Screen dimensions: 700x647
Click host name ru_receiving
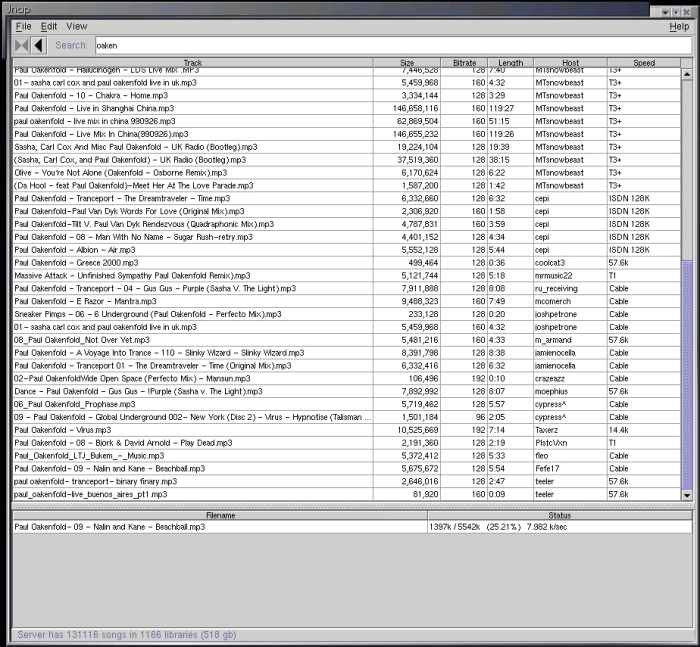[556, 289]
